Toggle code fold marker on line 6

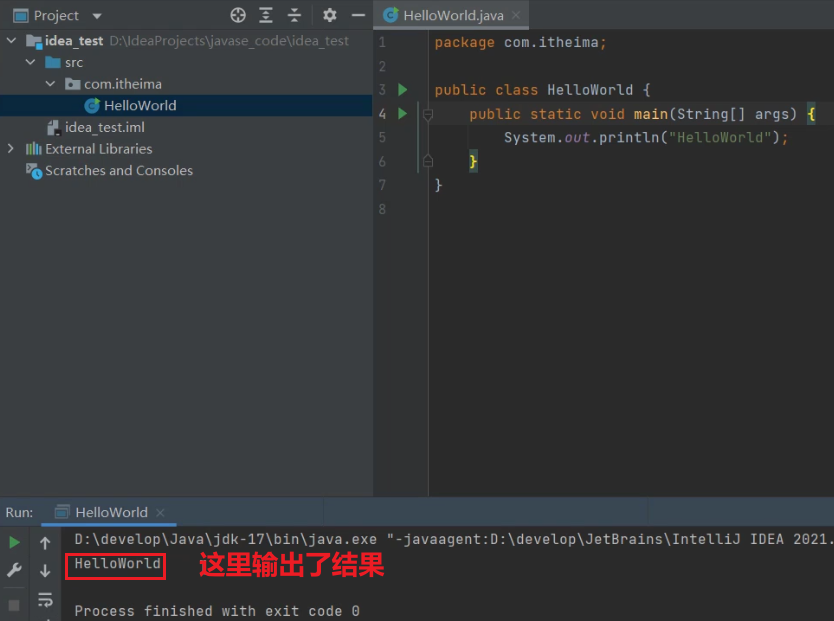pyautogui.click(x=428, y=161)
